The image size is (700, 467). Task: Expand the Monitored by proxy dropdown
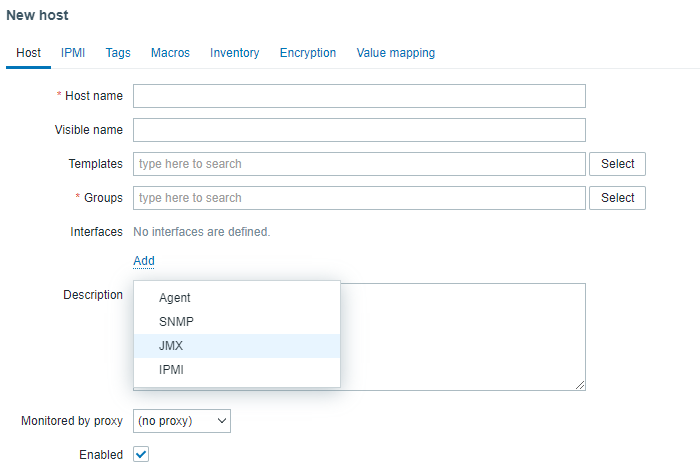coord(182,421)
